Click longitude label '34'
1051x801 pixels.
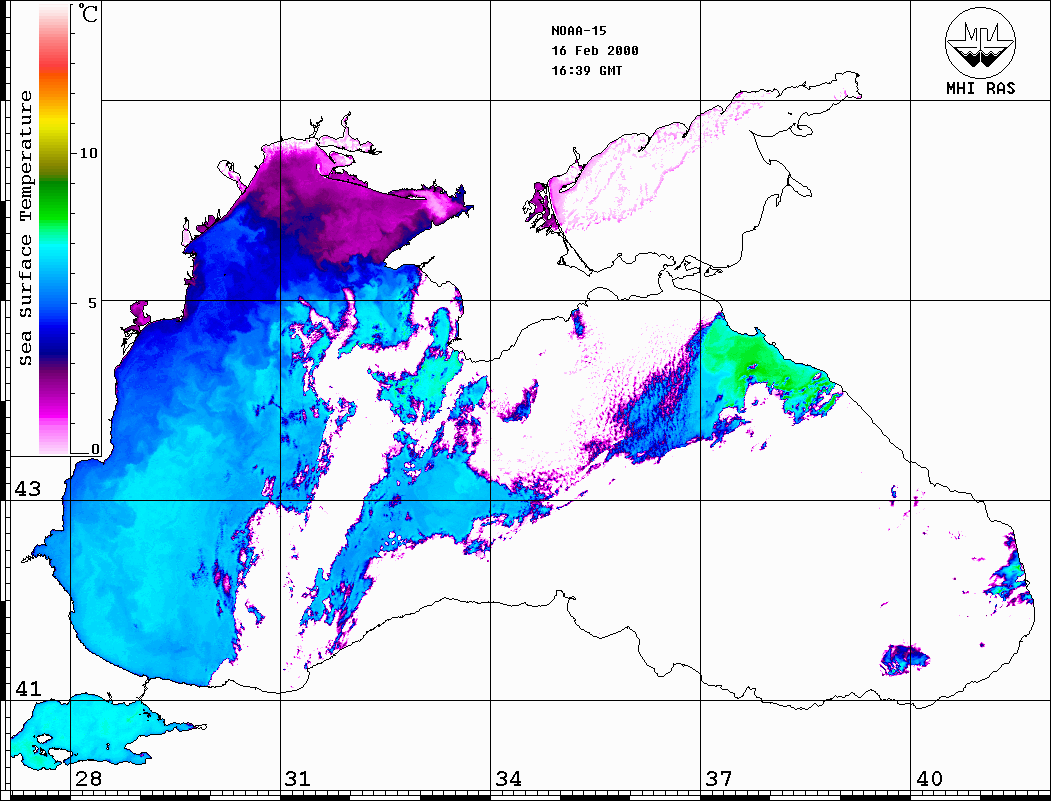click(x=508, y=779)
